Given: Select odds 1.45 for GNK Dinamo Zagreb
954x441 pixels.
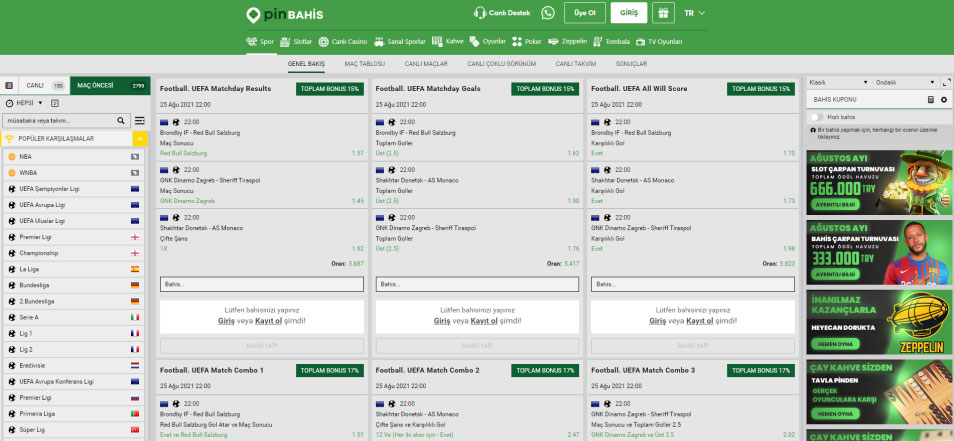Looking at the screenshot, I should (358, 201).
